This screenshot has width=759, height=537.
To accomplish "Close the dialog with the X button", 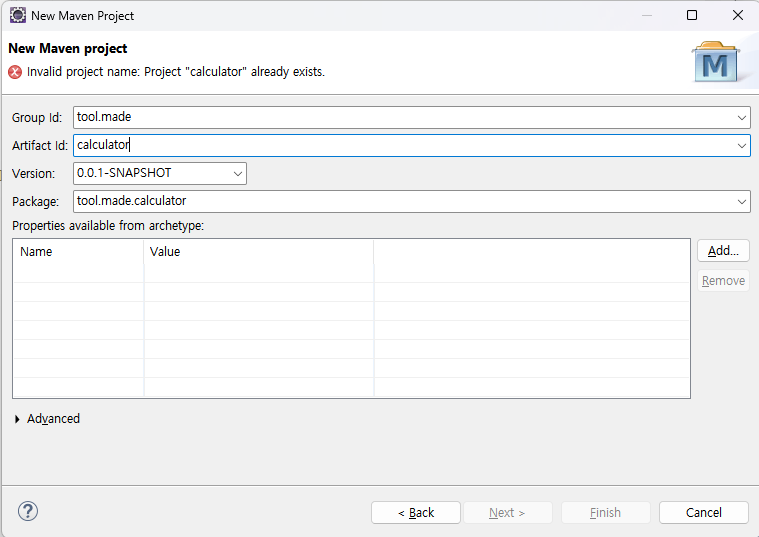I will click(x=738, y=15).
